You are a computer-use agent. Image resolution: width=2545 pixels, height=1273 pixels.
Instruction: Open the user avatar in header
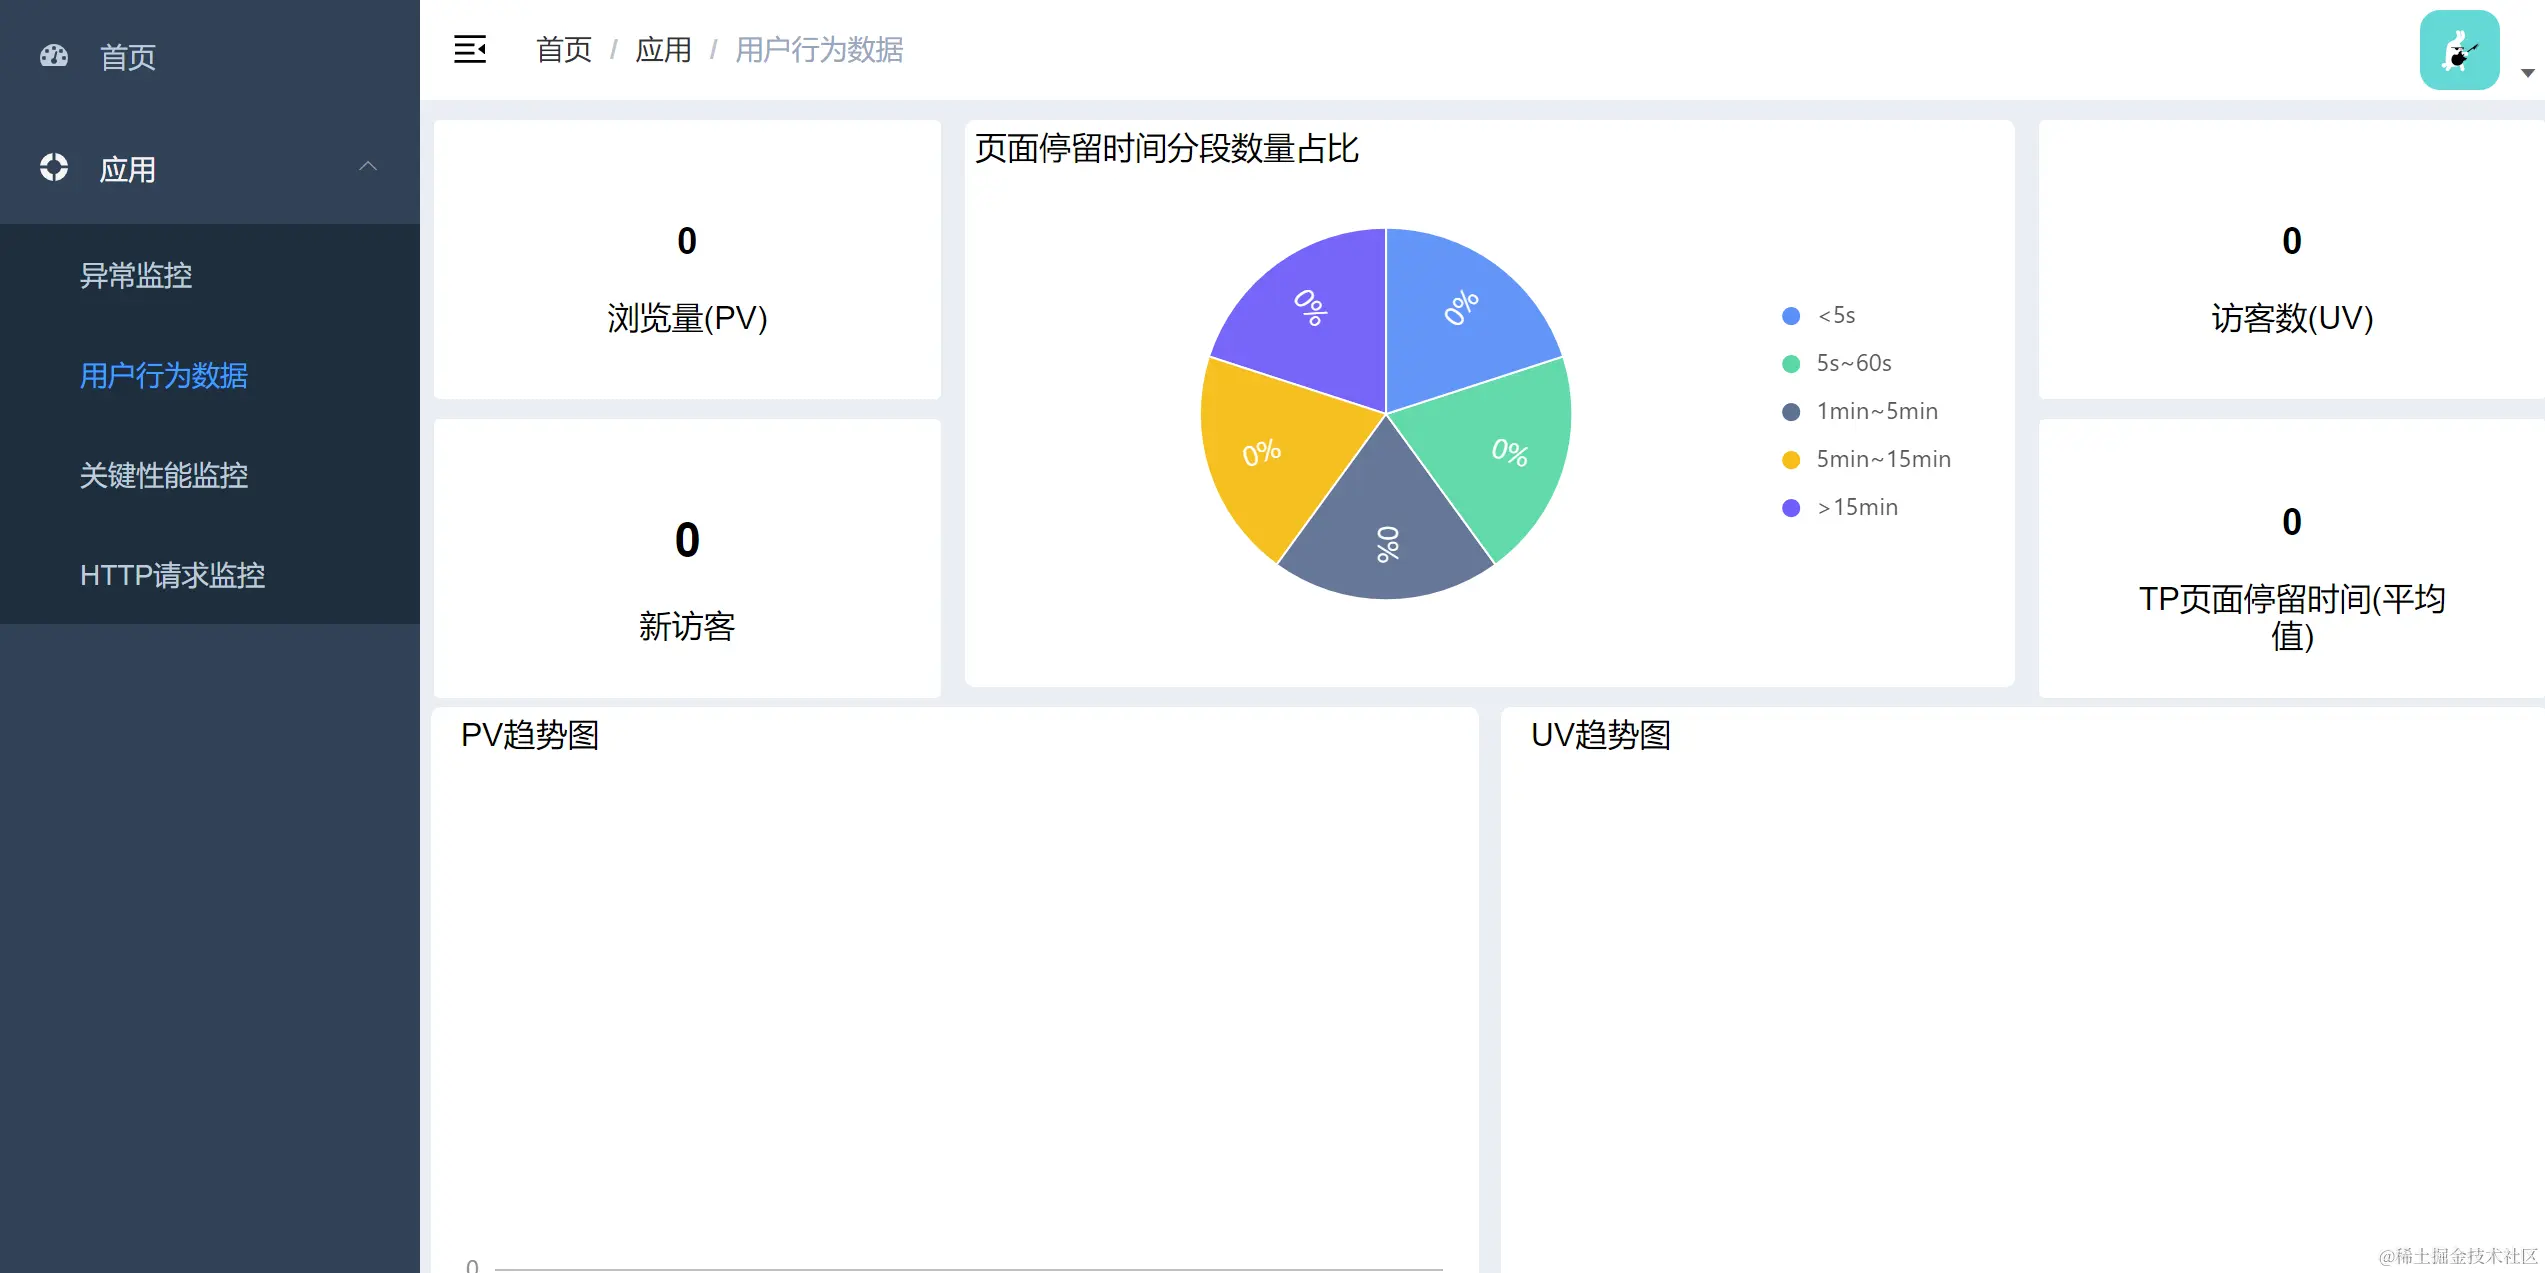[x=2458, y=50]
